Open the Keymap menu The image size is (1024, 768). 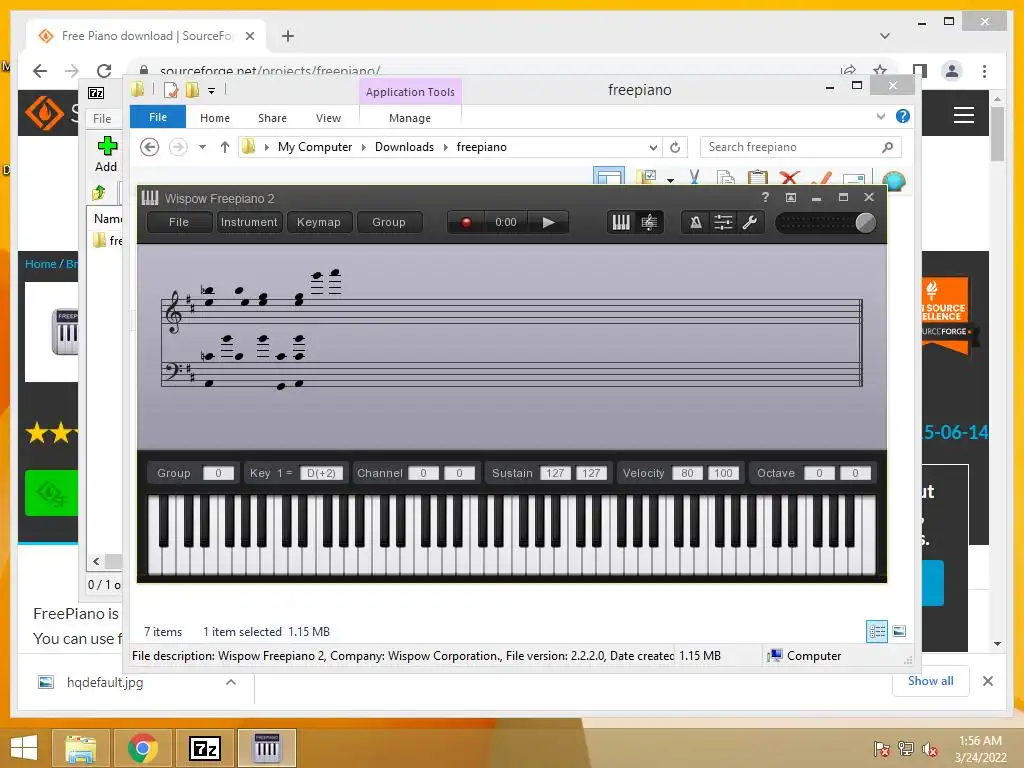coord(319,222)
